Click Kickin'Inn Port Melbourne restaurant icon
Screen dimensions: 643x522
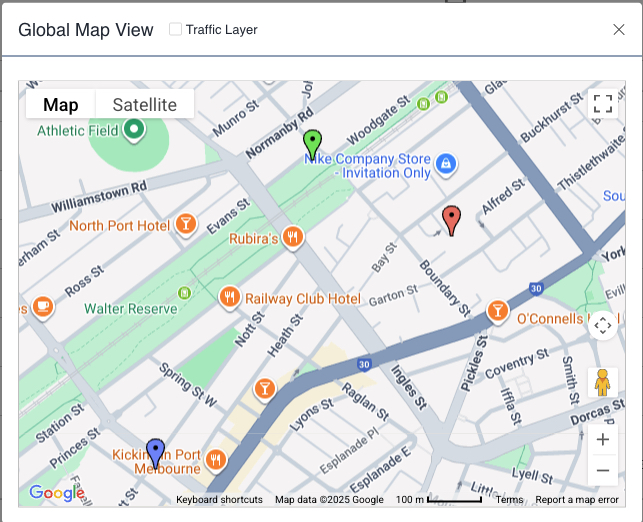[215, 461]
